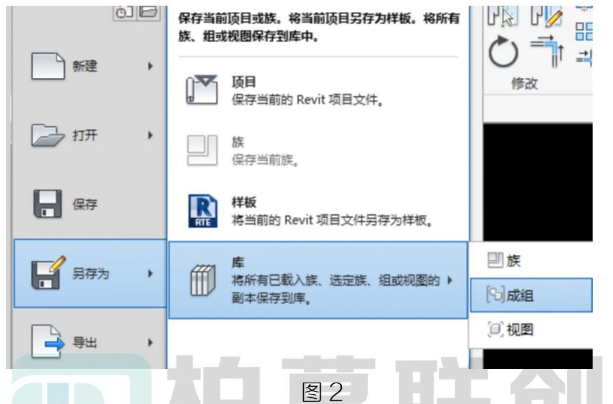The height and width of the screenshot is (404, 613).
Task: Choose the 保存 menu entry
Action: (x=90, y=204)
